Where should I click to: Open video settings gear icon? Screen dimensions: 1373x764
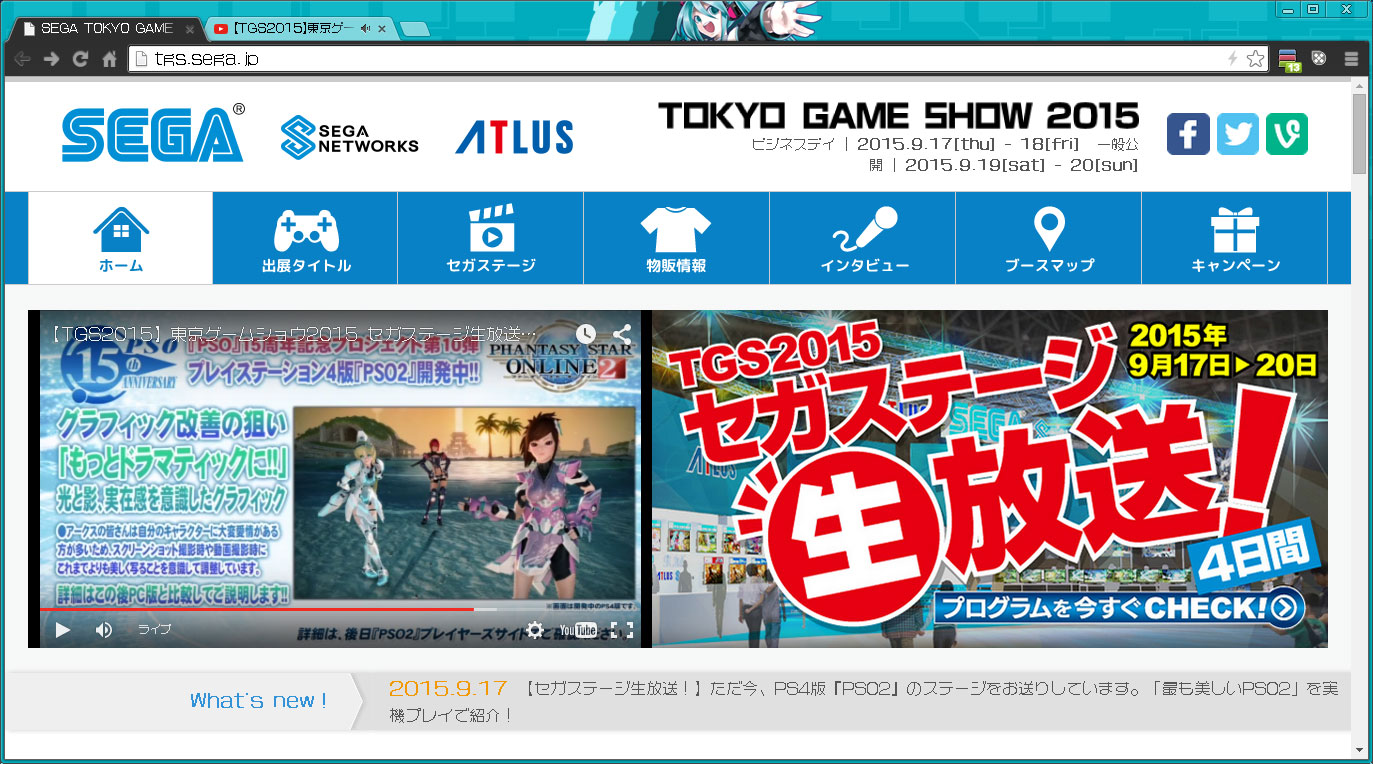click(x=536, y=630)
